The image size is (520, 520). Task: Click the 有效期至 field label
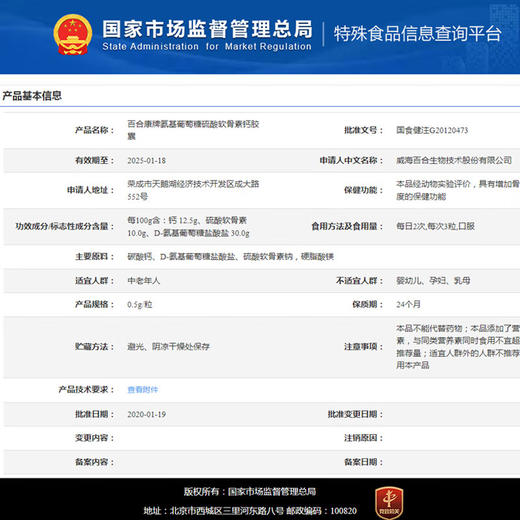coord(94,160)
